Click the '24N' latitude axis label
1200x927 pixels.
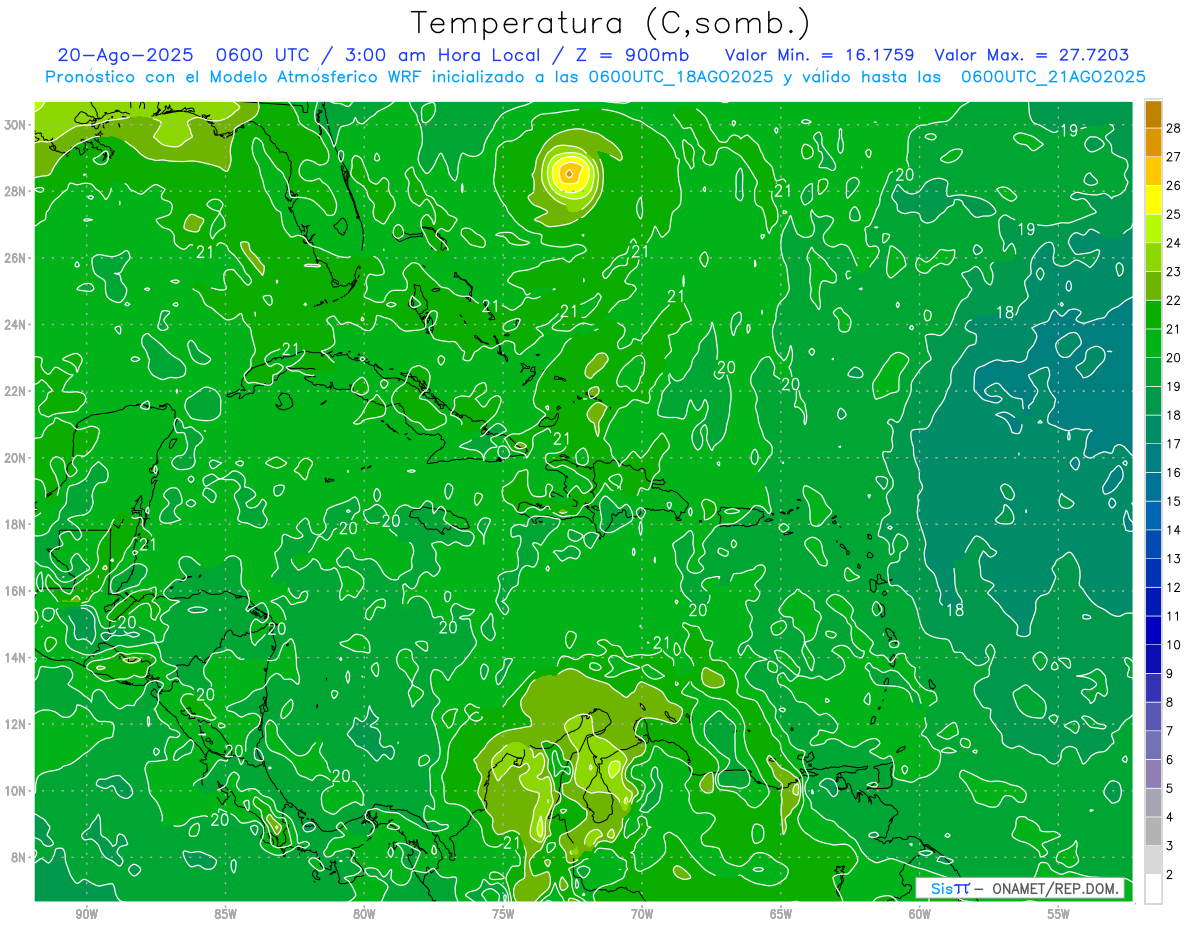tap(15, 324)
